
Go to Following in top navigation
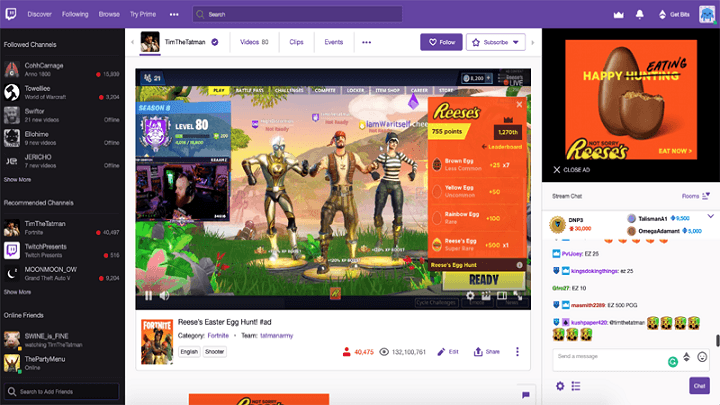pos(75,14)
